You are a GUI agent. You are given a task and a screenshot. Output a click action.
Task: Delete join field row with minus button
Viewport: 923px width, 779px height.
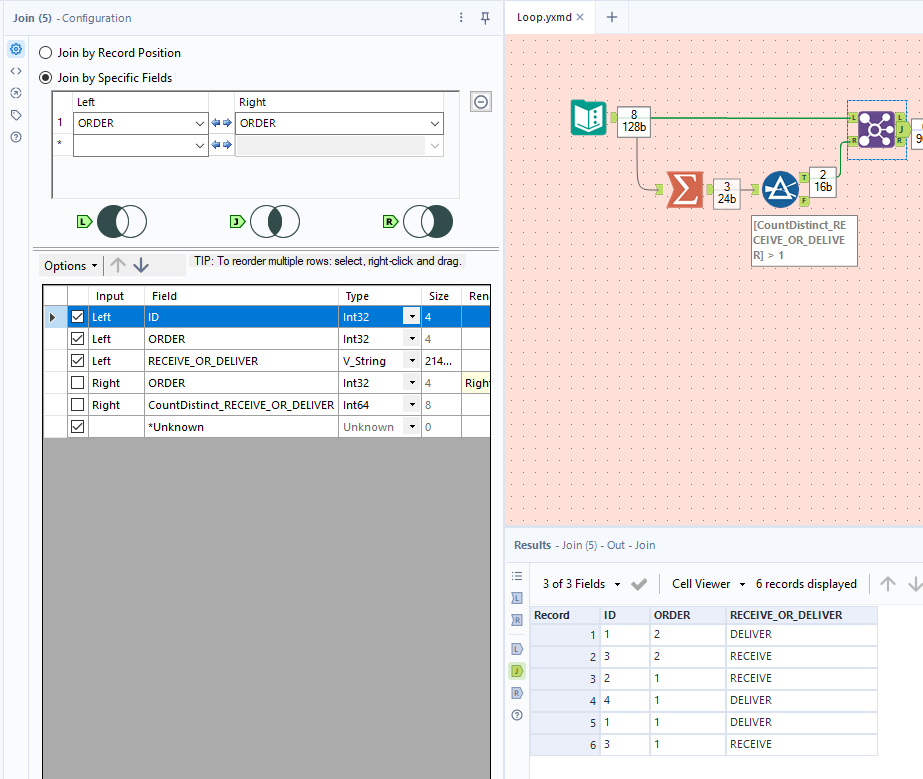click(481, 102)
